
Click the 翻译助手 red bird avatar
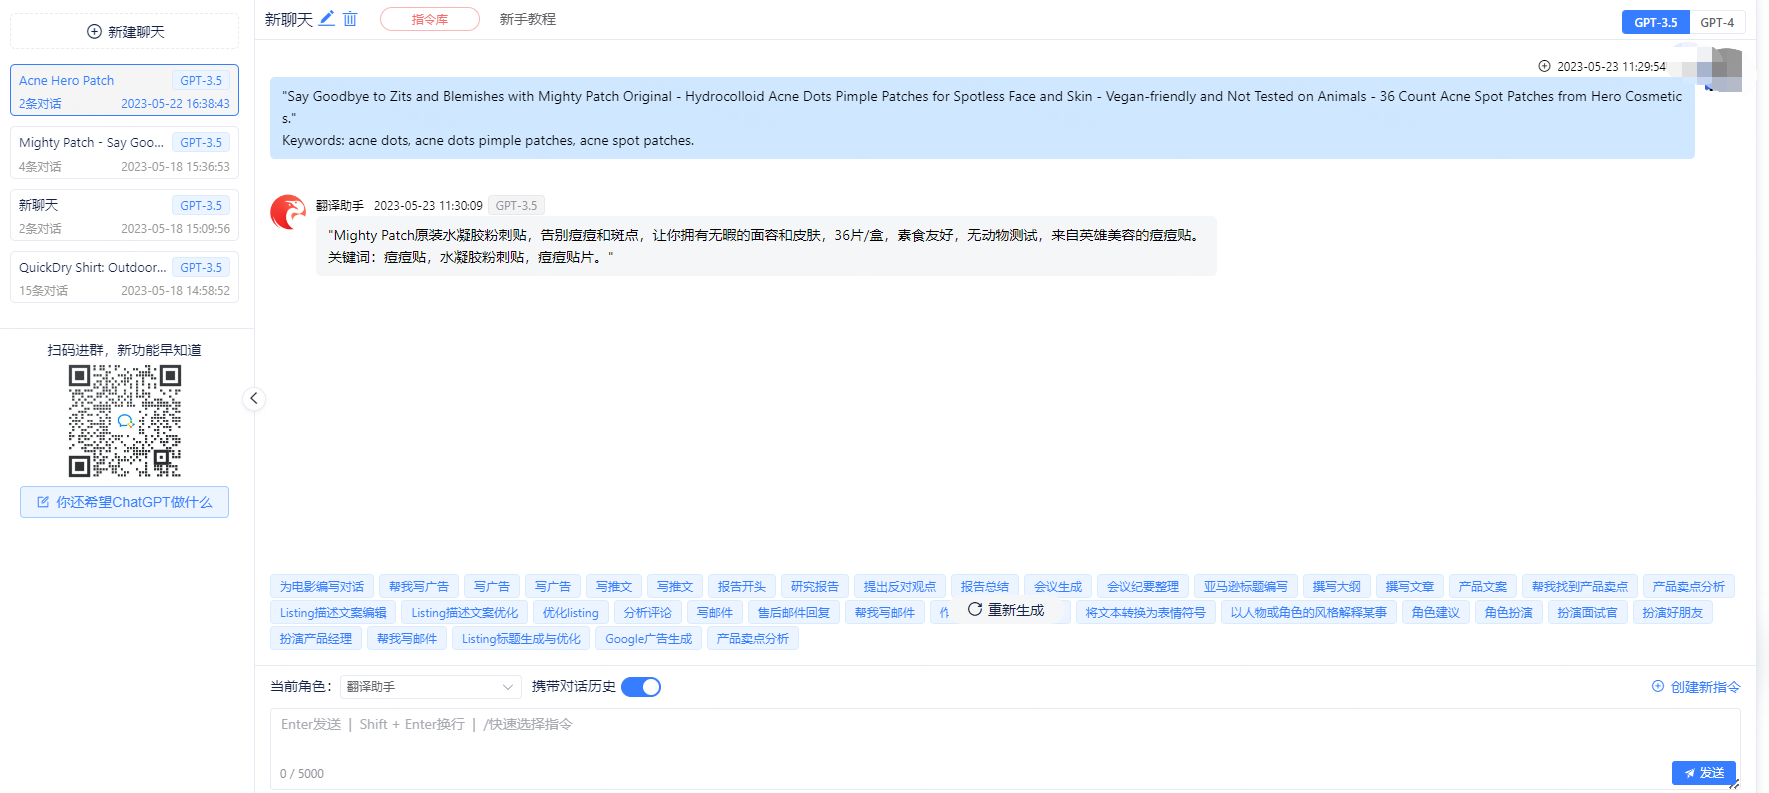click(x=288, y=212)
